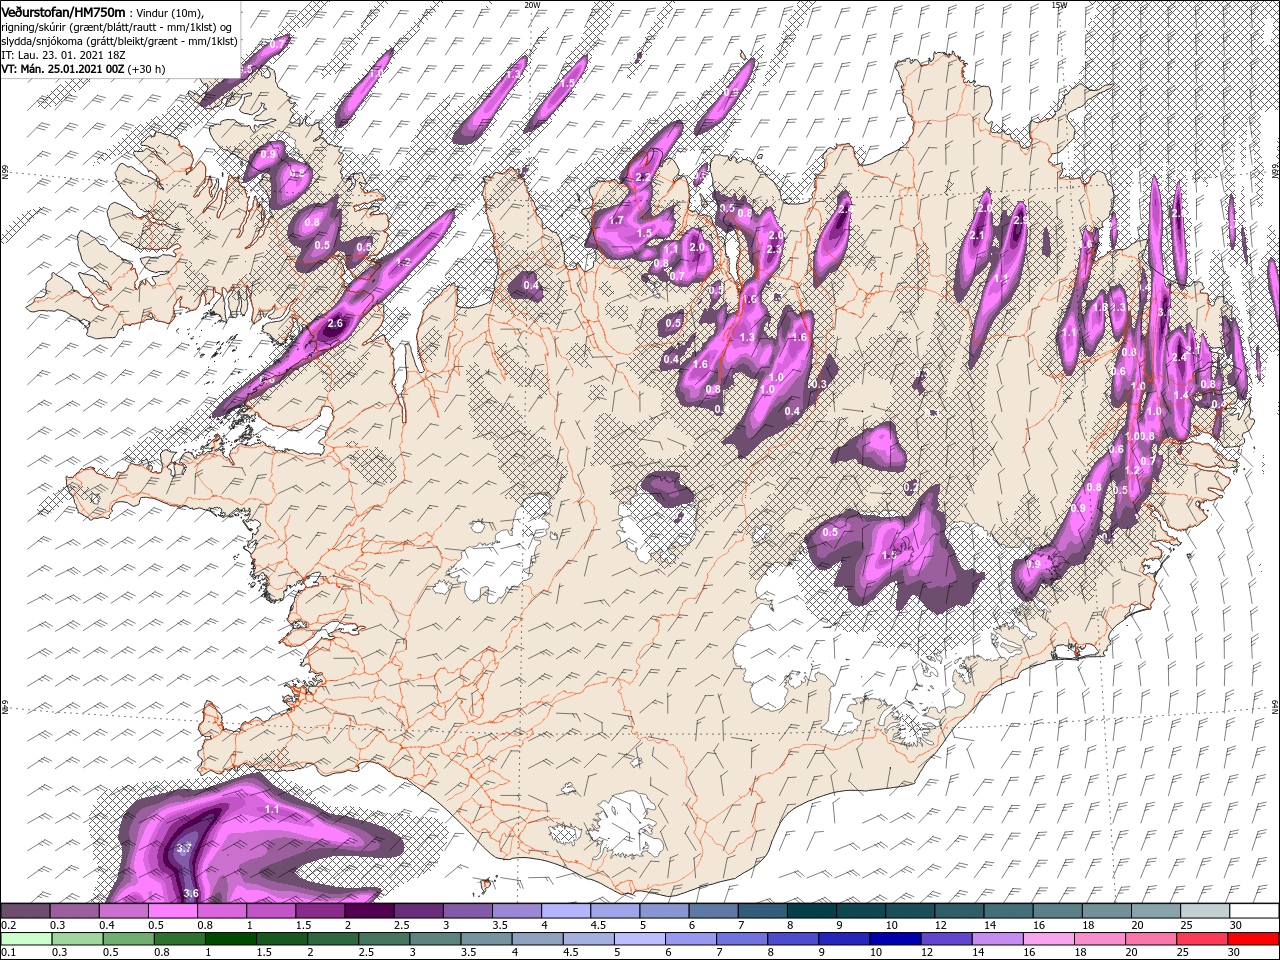Choose the light gray upper swatch between 20 and 25
This screenshot has height=960, width=1280.
[x=1154, y=911]
